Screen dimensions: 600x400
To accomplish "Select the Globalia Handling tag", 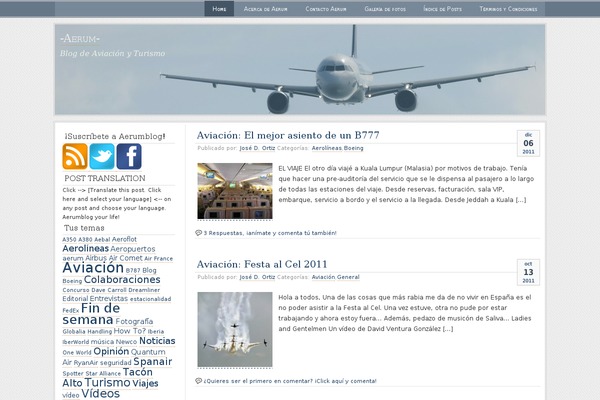I will click(87, 332).
